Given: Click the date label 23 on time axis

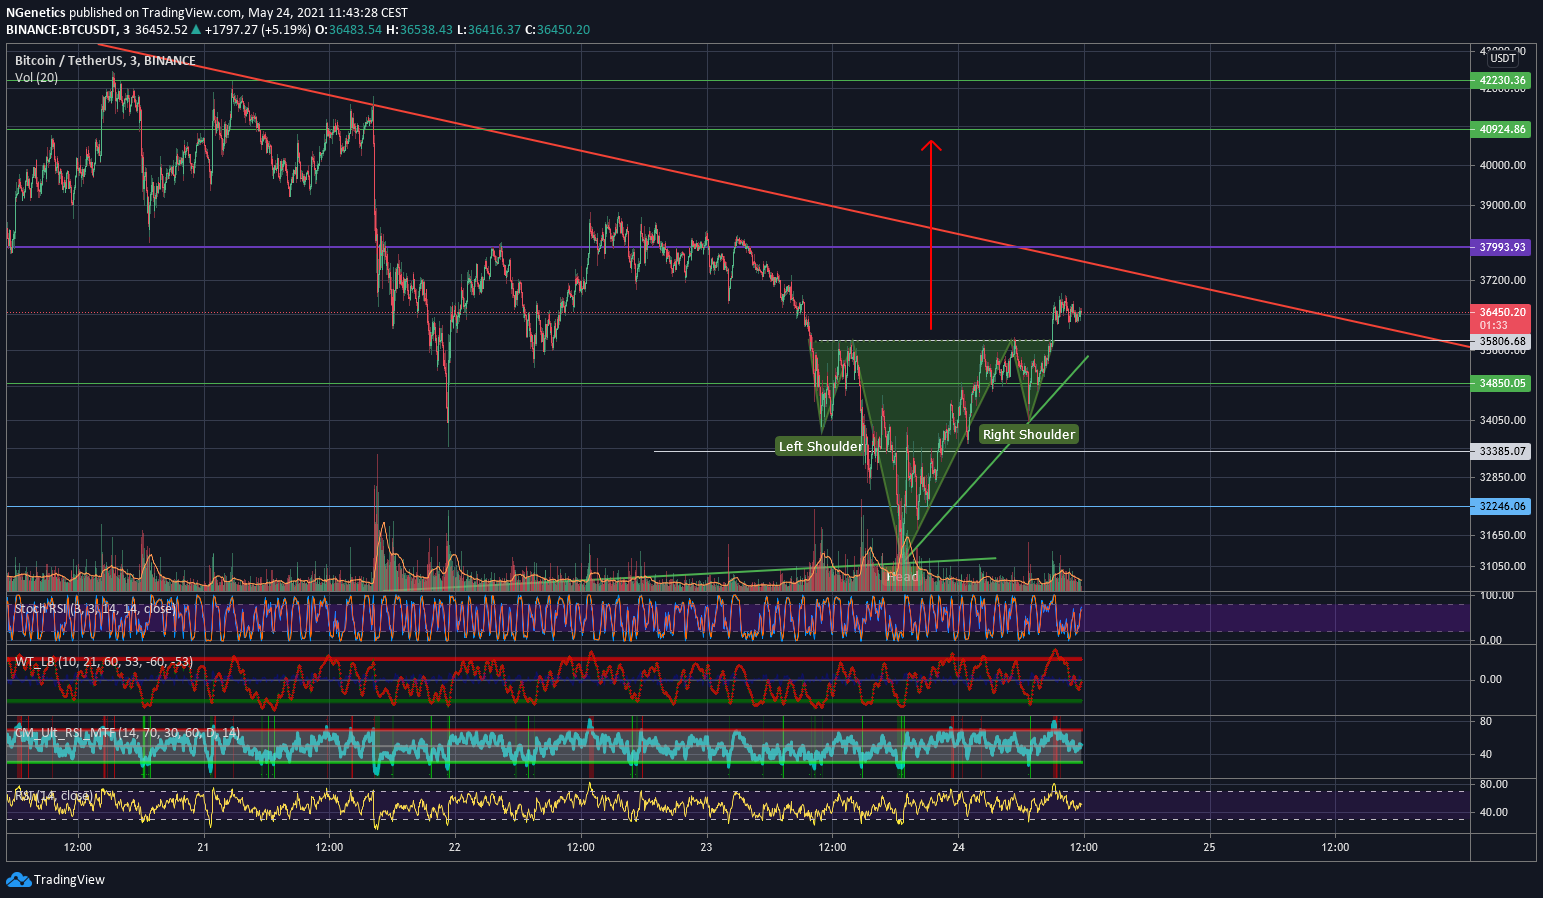Looking at the screenshot, I should [x=706, y=847].
